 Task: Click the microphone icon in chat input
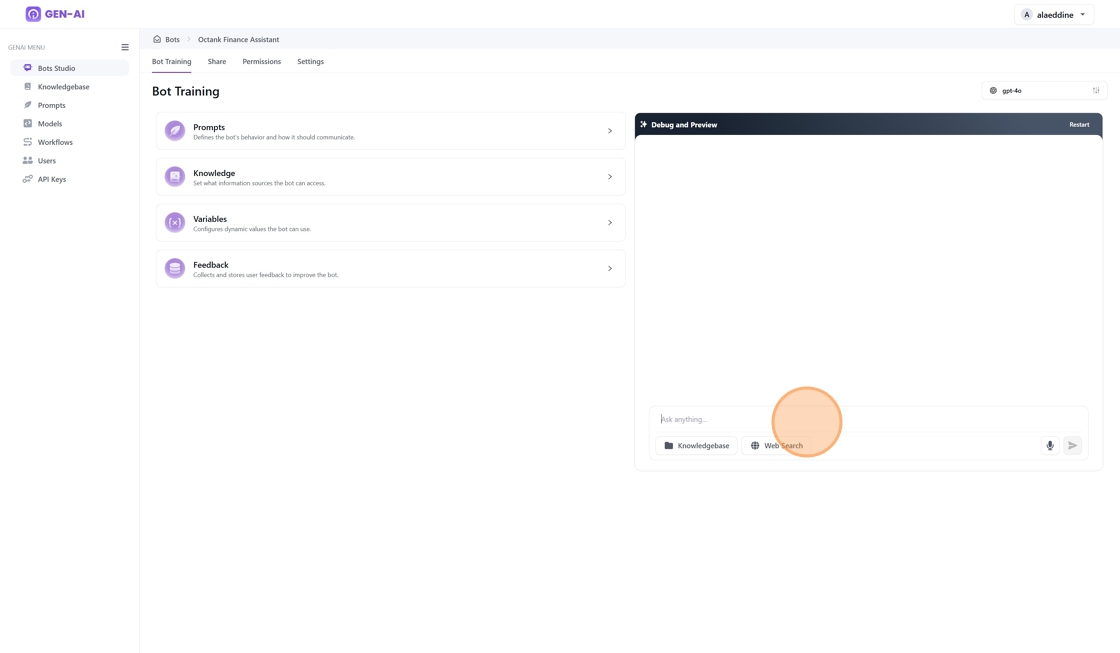click(x=1050, y=446)
